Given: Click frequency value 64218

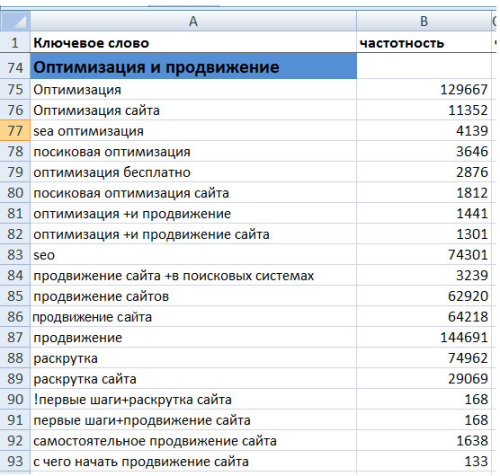Looking at the screenshot, I should tap(468, 317).
